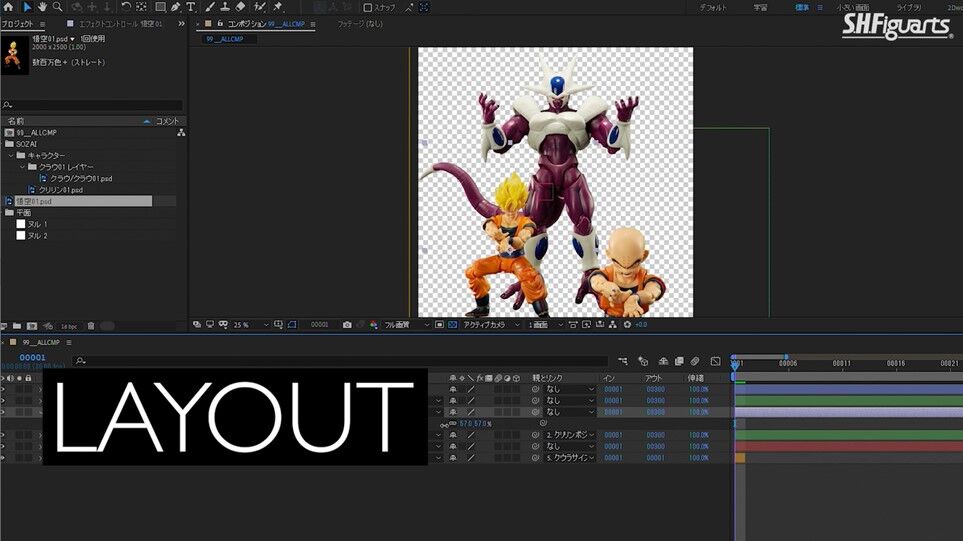This screenshot has width=963, height=541.
Task: Click the 16 bpc color depth button
Action: click(x=69, y=326)
